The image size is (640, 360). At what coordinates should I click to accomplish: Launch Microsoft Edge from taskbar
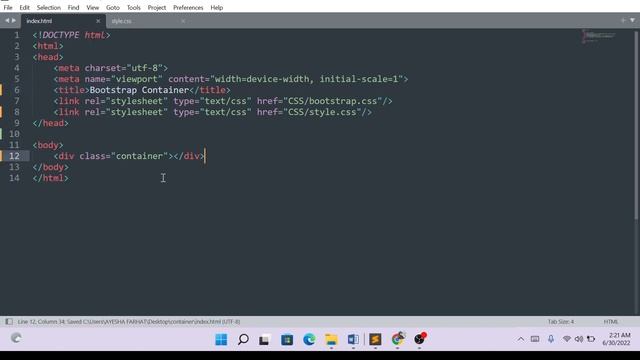tap(309, 339)
